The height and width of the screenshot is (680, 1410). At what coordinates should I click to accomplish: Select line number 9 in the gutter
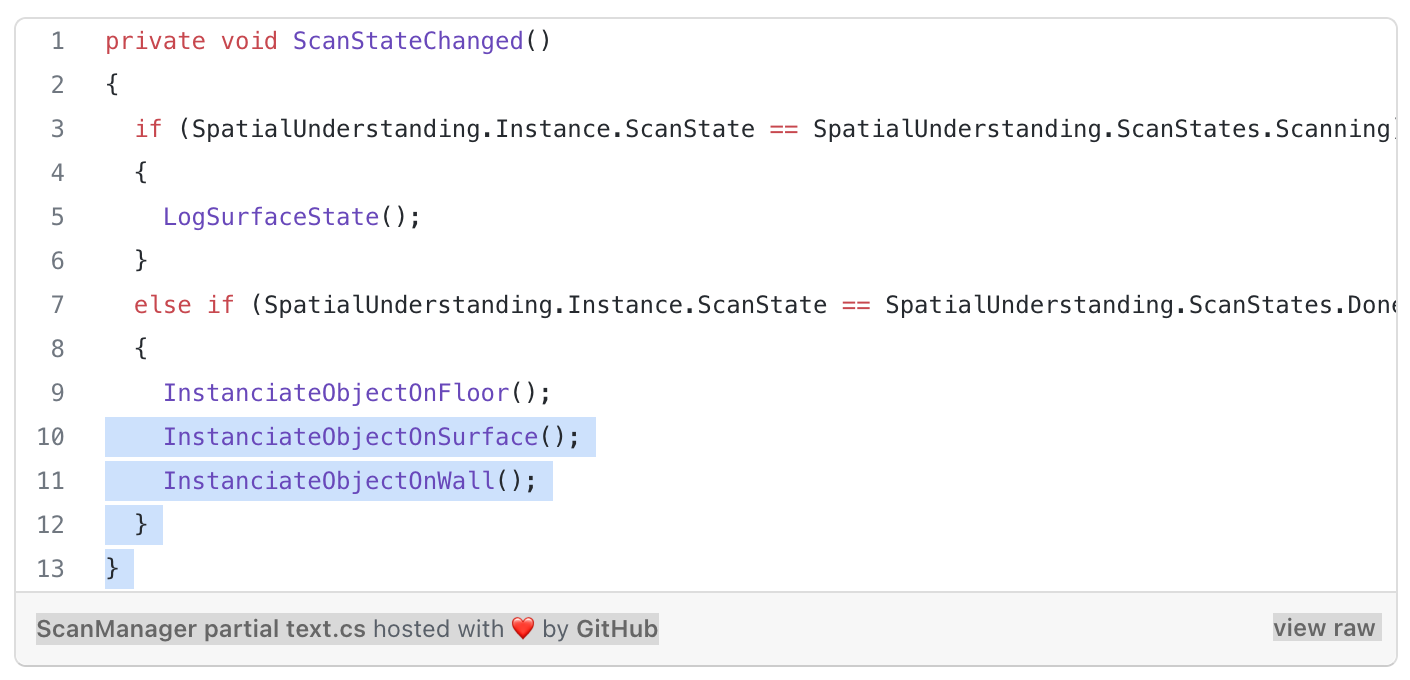57,393
